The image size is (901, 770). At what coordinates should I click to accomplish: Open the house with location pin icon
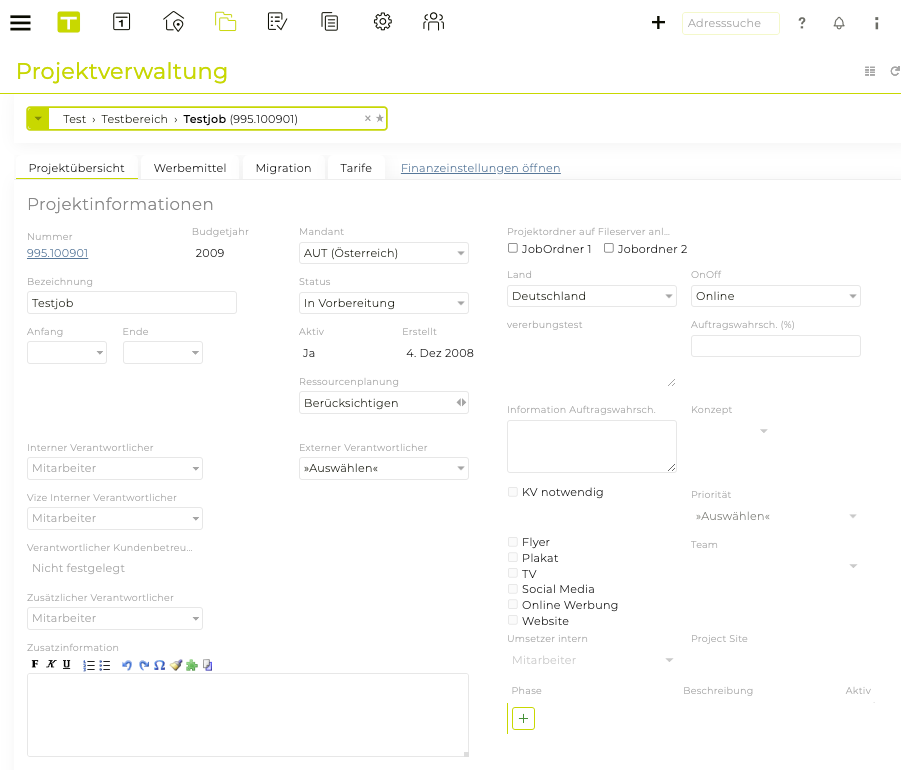pos(174,22)
